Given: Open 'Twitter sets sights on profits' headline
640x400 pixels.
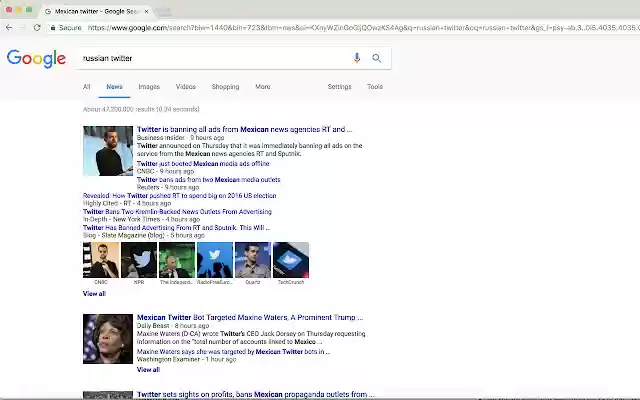Looking at the screenshot, I should click(256, 394).
